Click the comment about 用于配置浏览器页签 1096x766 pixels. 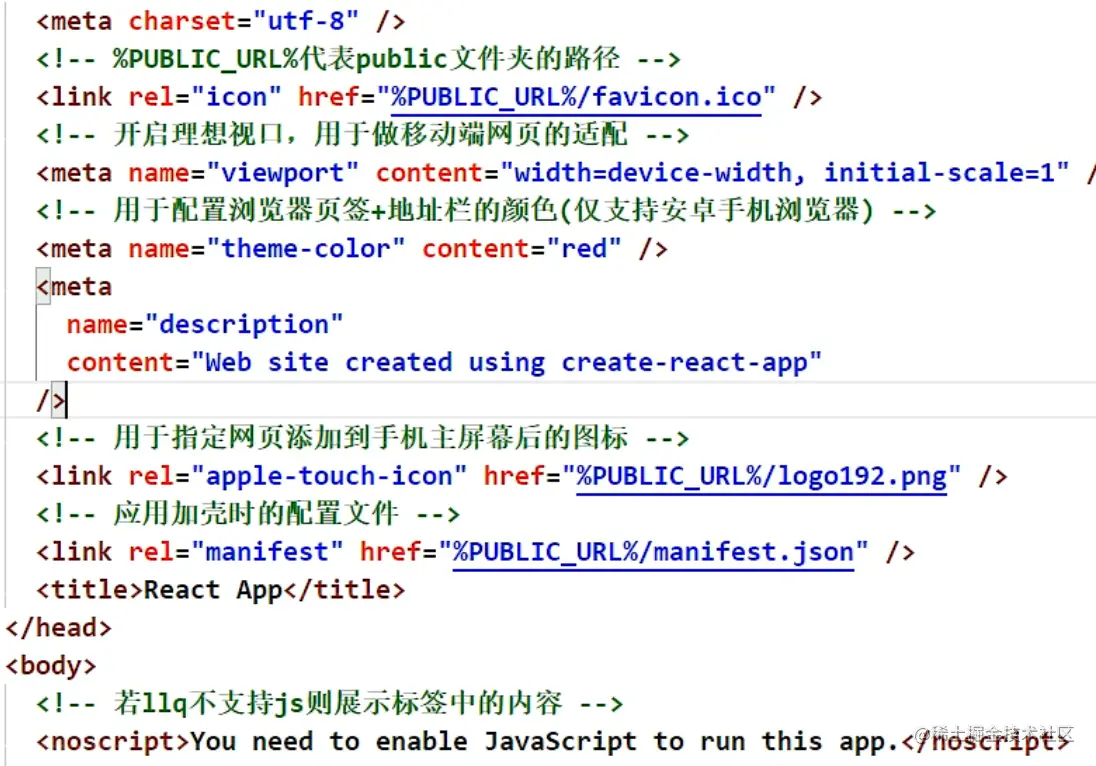(485, 210)
